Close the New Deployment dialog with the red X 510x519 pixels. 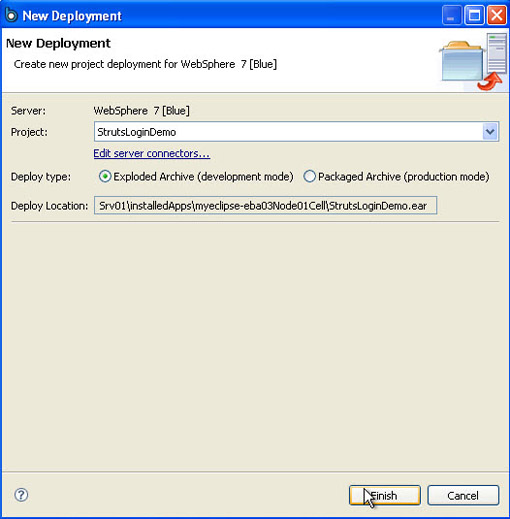[497, 15]
